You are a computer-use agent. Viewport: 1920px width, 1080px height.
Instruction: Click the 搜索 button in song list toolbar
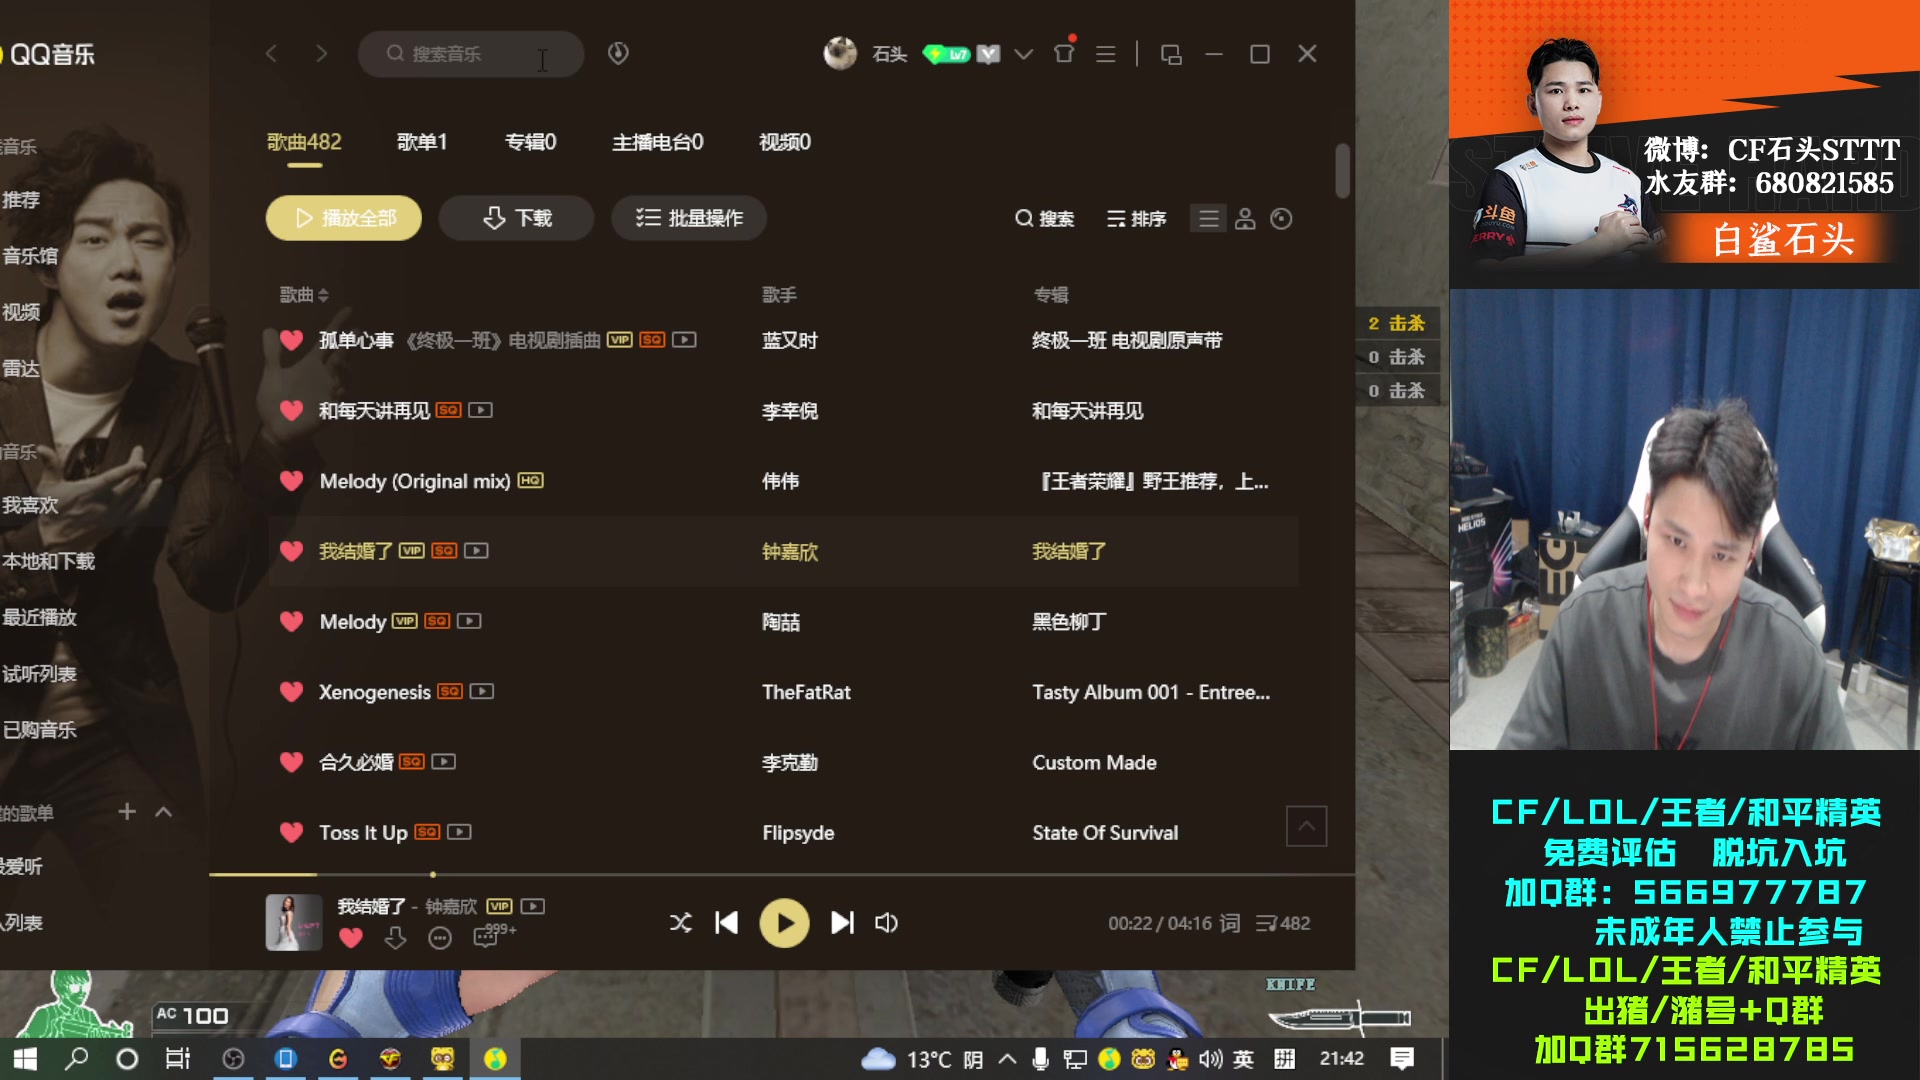[1045, 219]
